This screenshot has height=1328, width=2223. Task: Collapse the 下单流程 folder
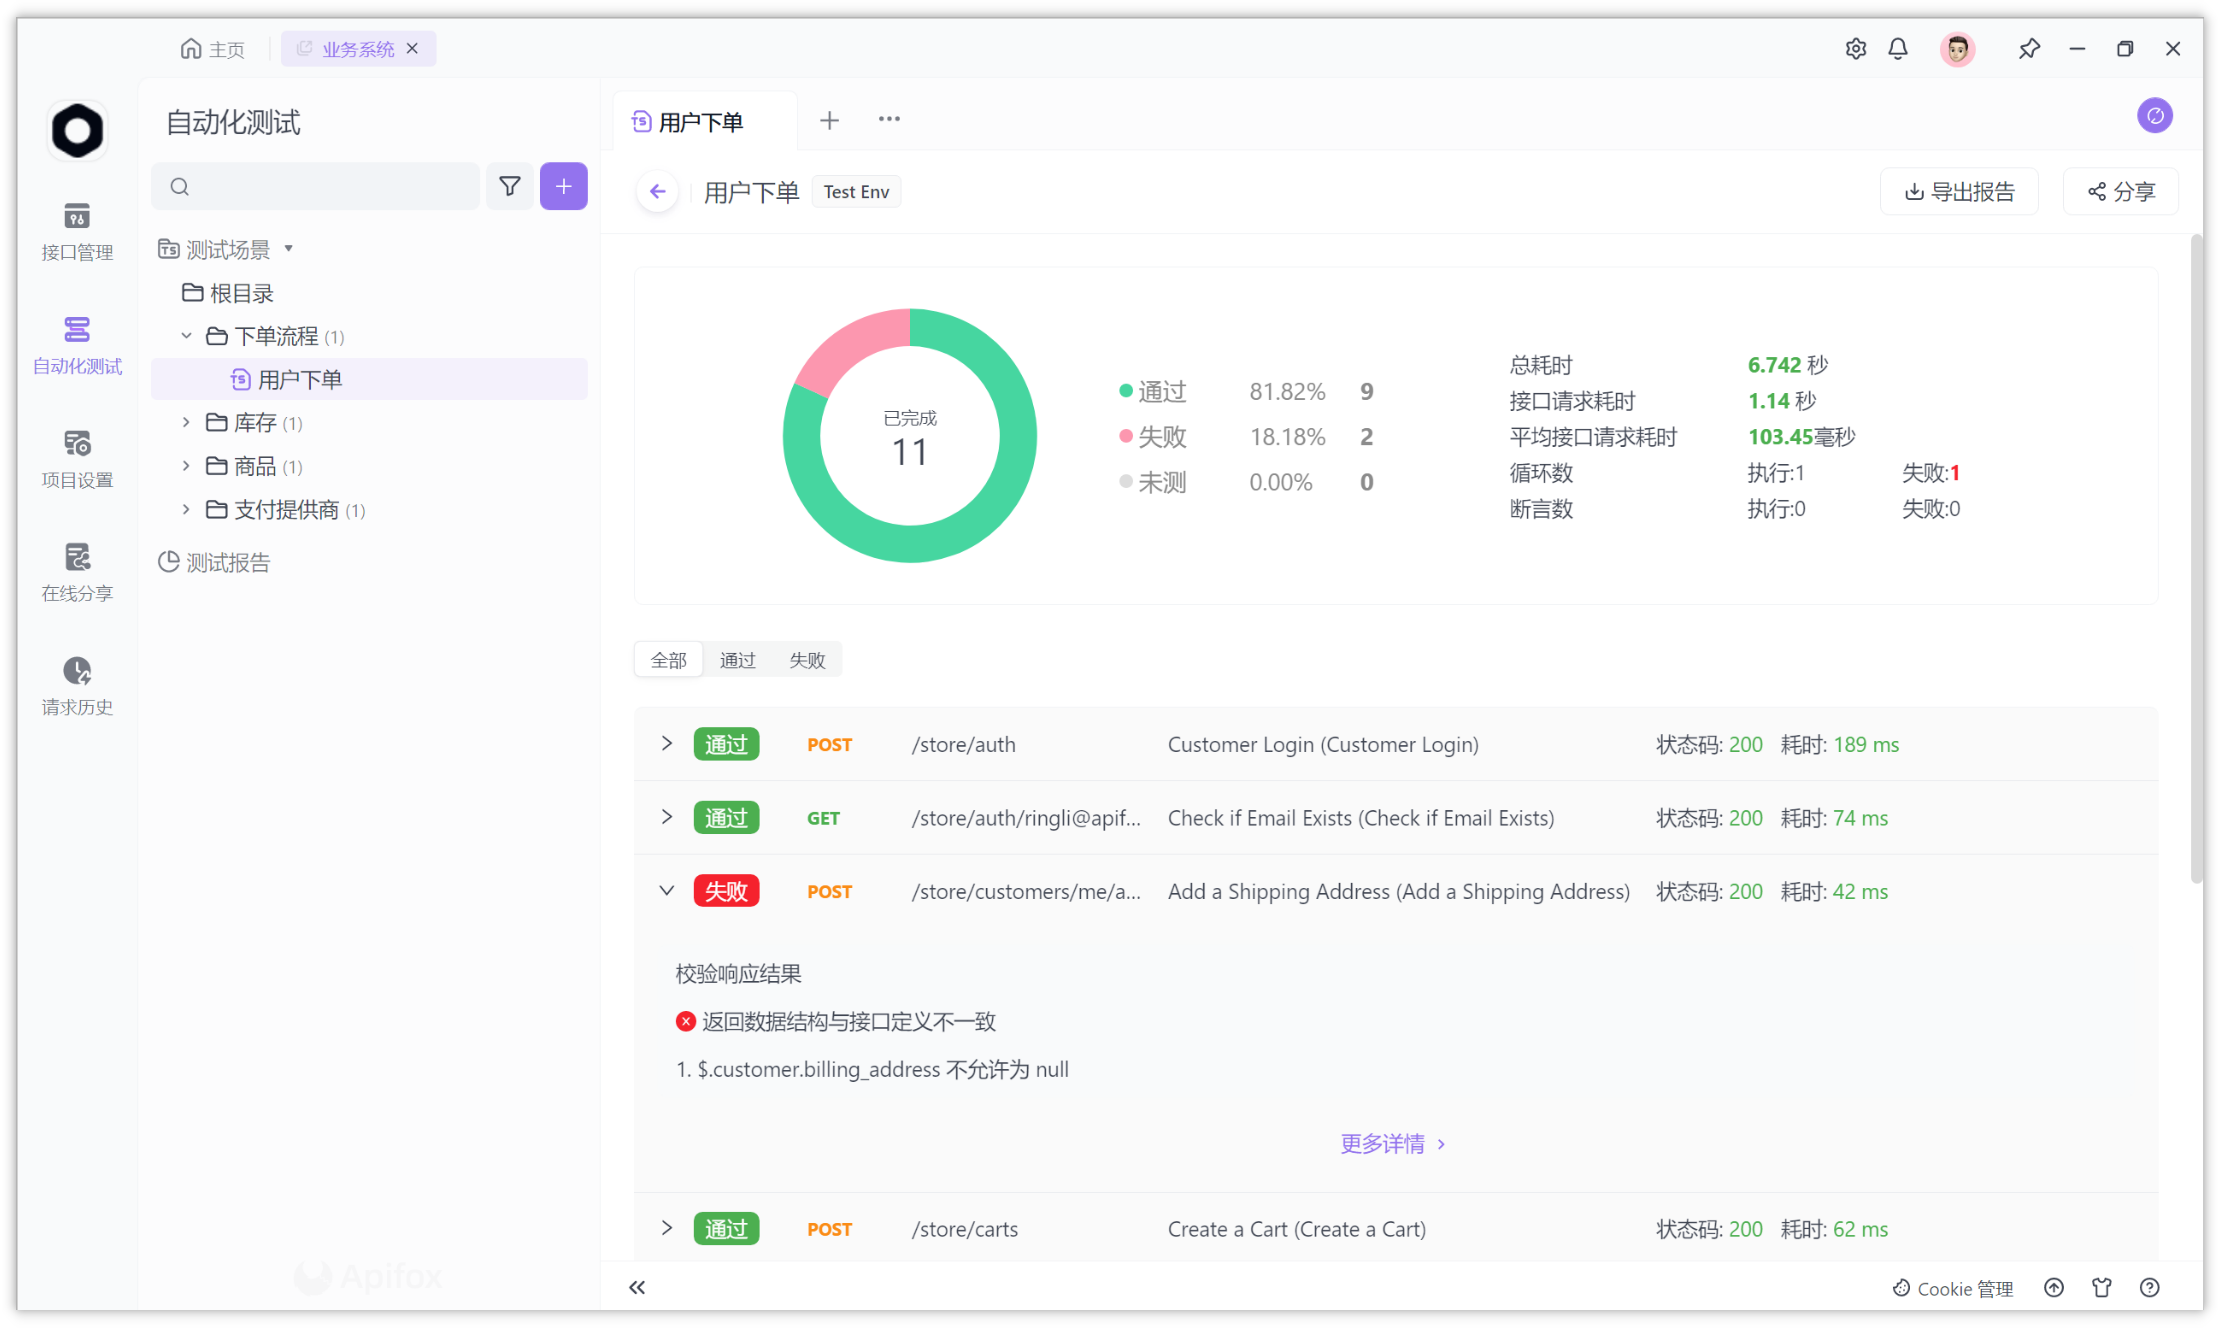pyautogui.click(x=185, y=336)
